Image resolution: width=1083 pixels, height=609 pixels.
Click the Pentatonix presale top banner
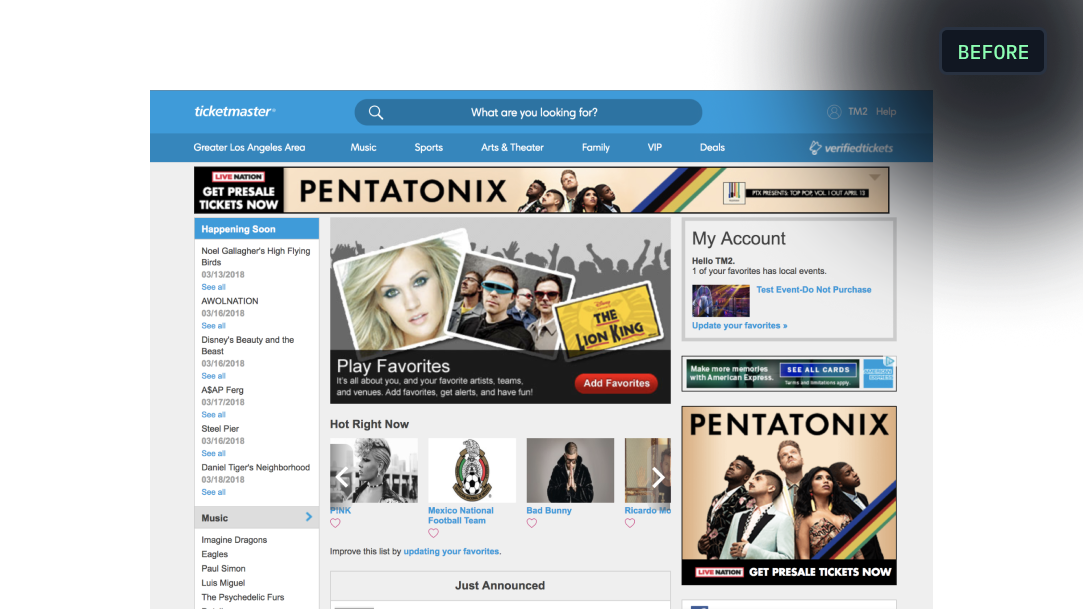[x=542, y=191]
